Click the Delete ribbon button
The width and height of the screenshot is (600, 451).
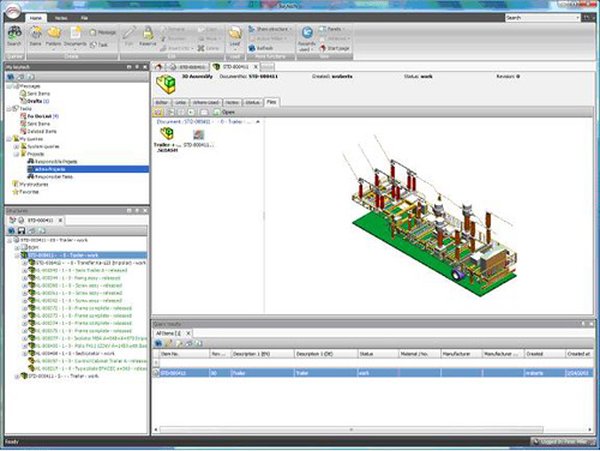click(x=209, y=48)
